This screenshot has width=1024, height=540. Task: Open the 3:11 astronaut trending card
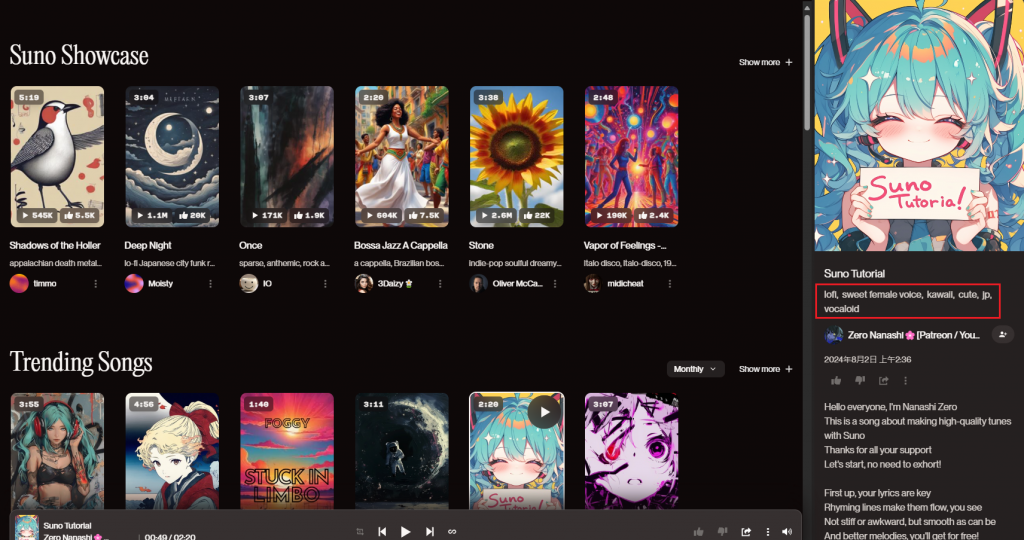pos(402,451)
